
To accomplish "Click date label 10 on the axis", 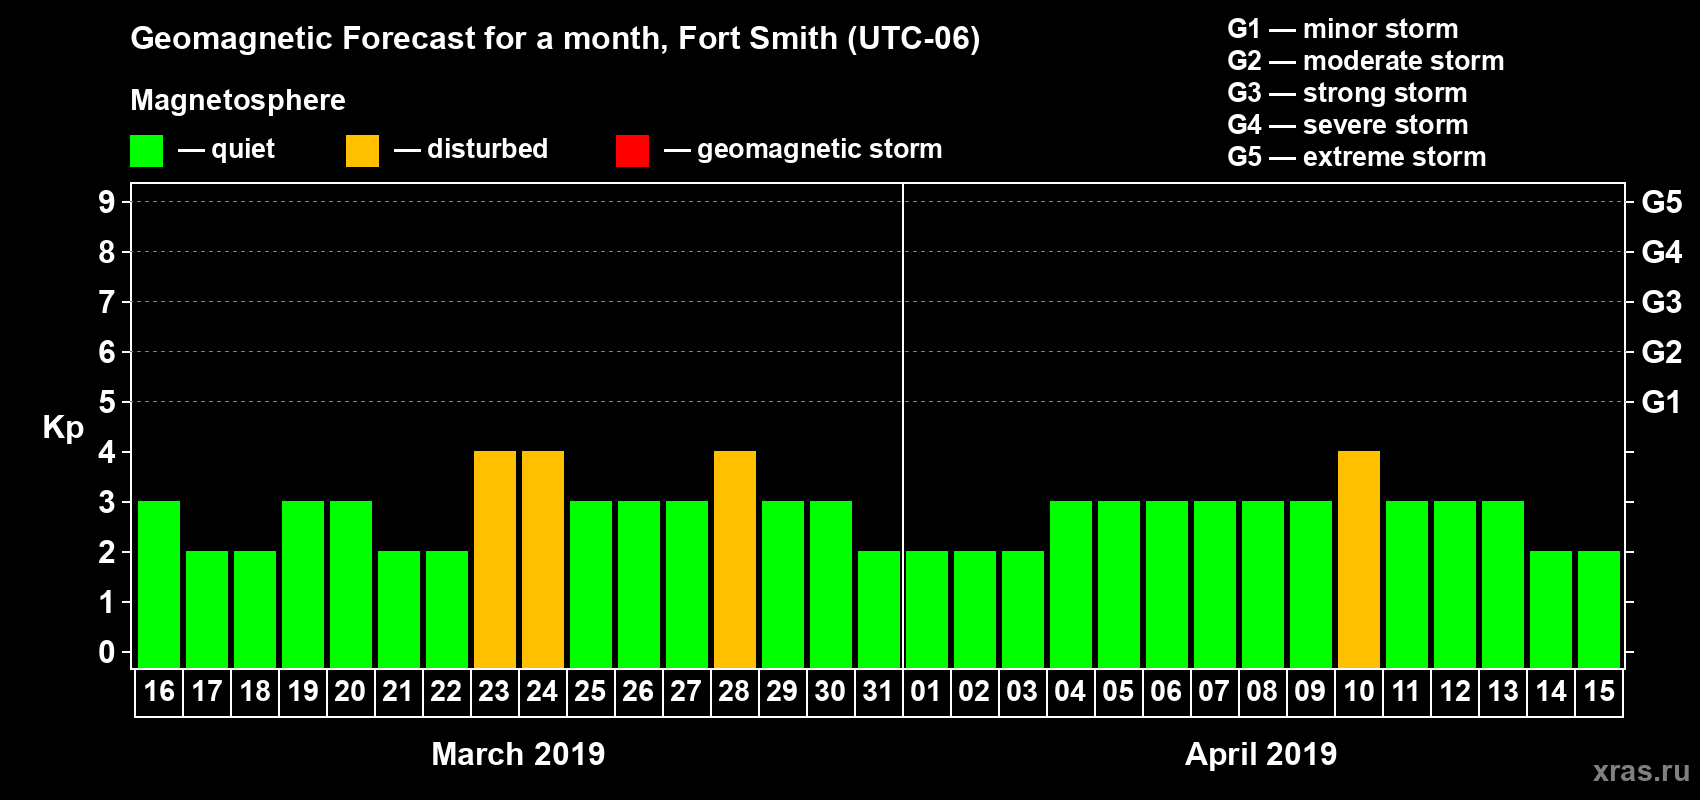I will [x=1359, y=691].
